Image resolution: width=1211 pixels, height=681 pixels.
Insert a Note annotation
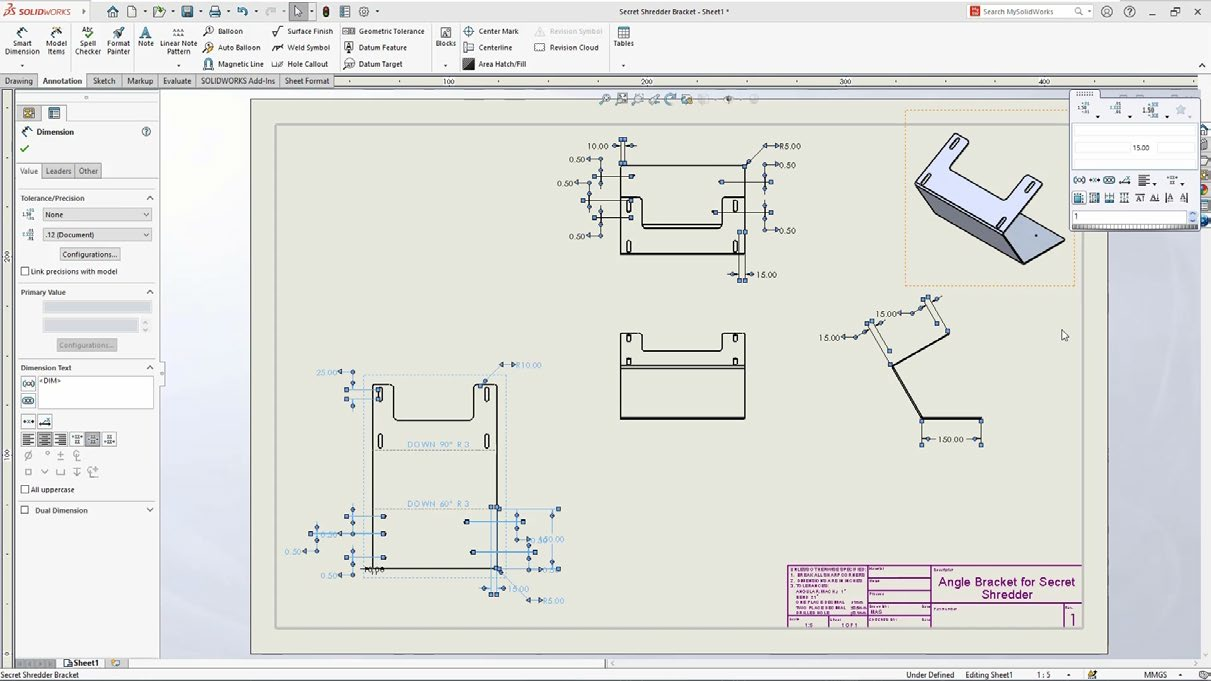(x=146, y=37)
